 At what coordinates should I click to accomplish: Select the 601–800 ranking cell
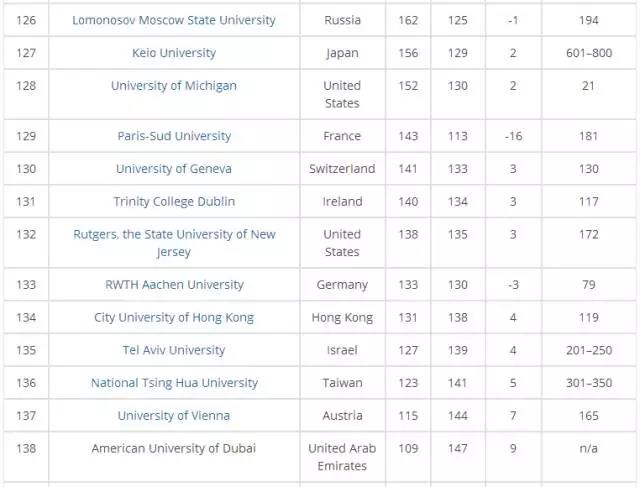point(588,53)
